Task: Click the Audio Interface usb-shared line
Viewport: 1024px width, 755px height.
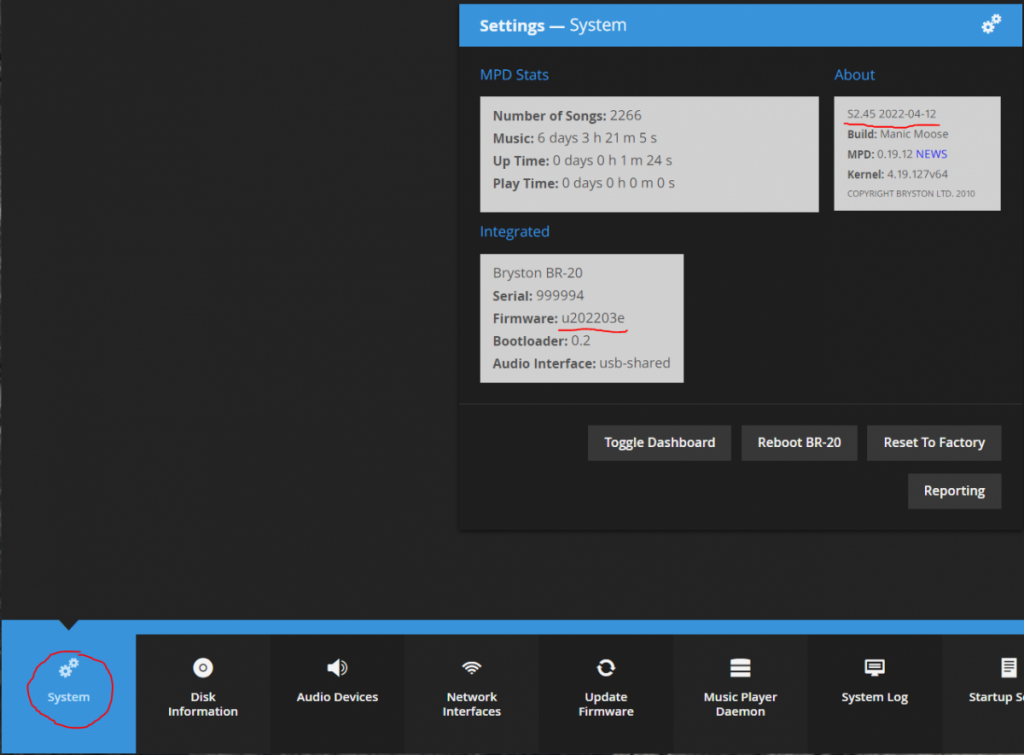Action: pos(581,363)
